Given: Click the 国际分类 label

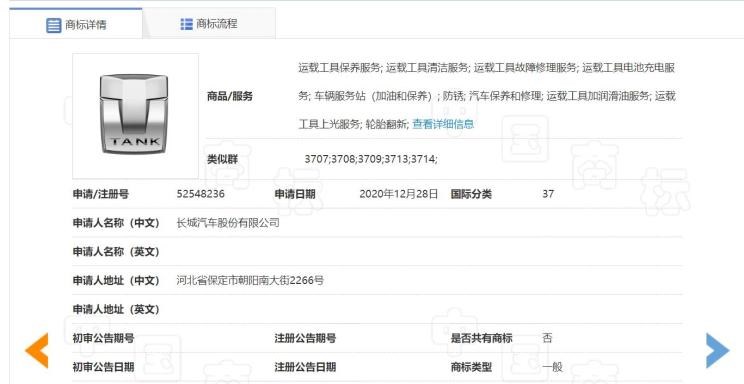Looking at the screenshot, I should click(471, 194).
